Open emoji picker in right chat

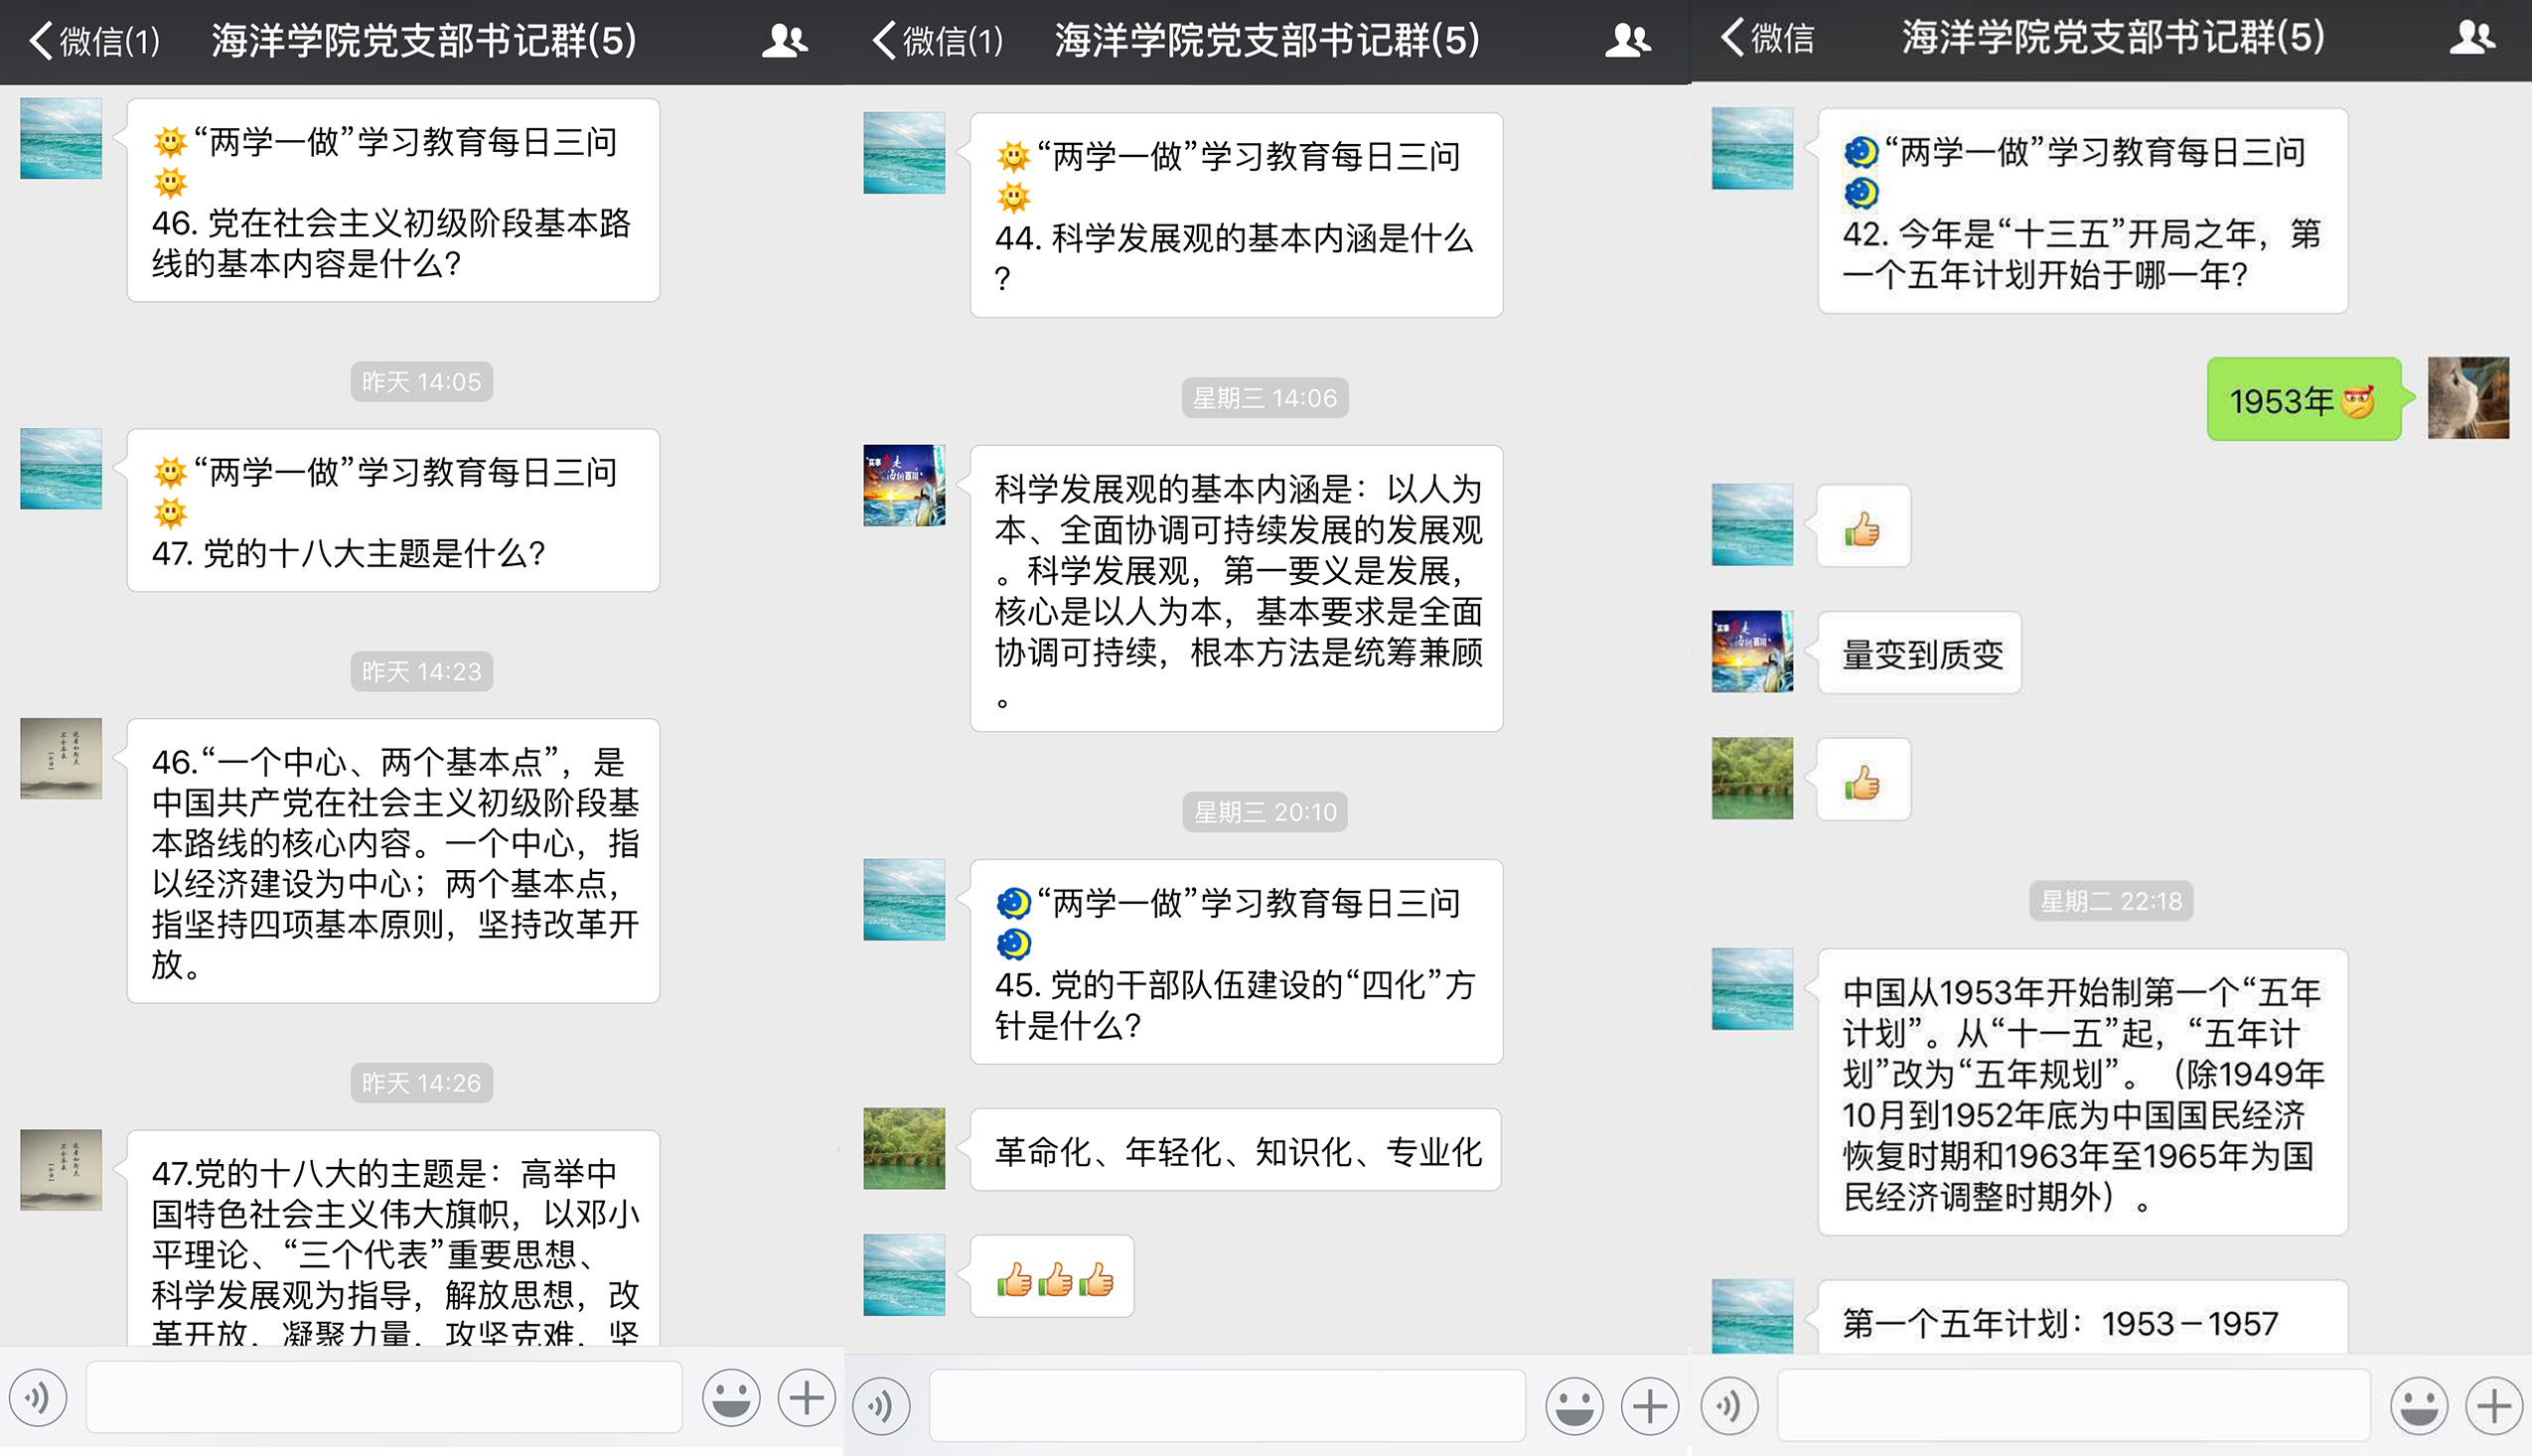pos(2418,1406)
